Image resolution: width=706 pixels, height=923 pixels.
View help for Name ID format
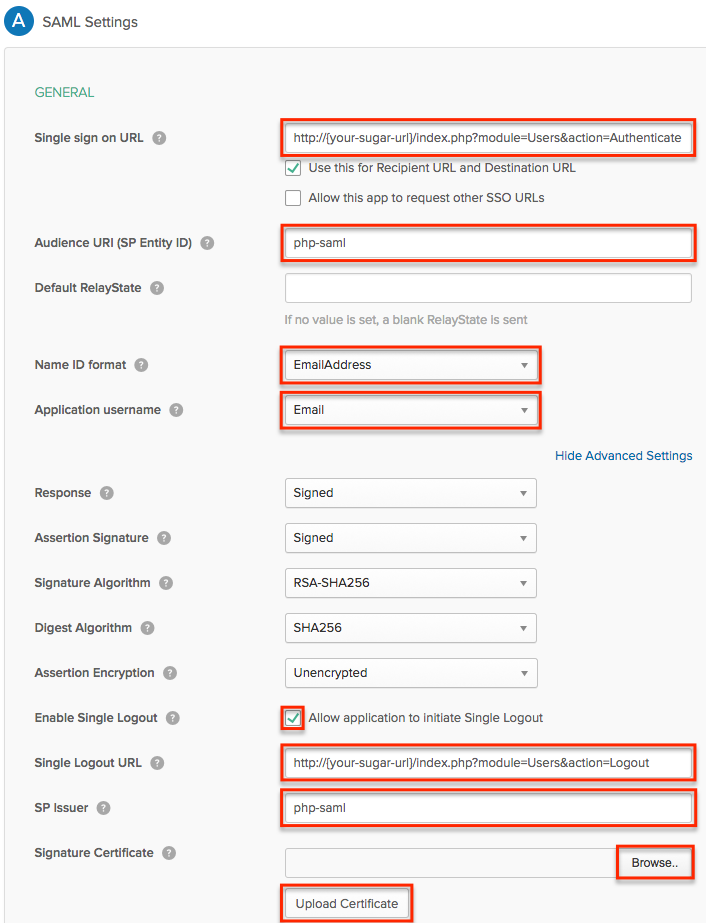[143, 365]
